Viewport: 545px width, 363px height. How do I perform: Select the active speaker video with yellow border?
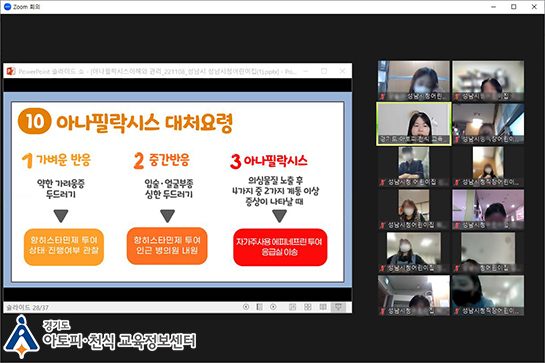[414, 124]
